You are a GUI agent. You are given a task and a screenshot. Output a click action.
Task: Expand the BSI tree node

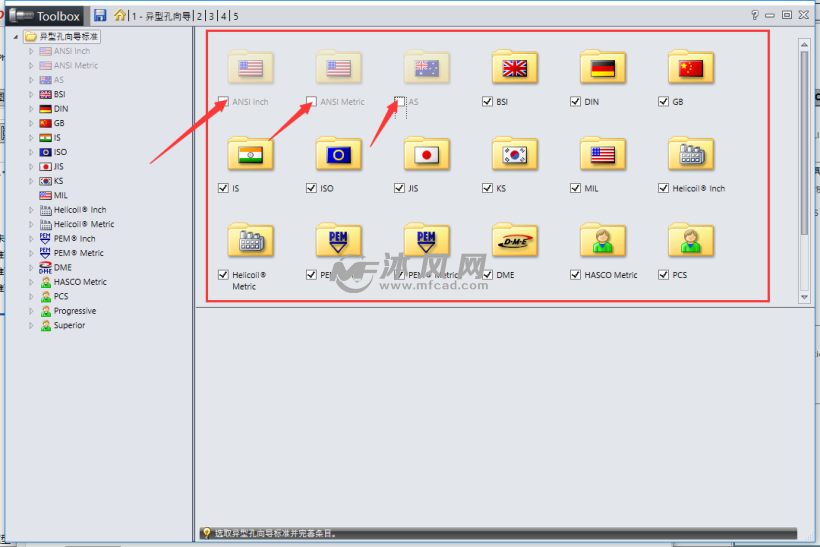31,94
